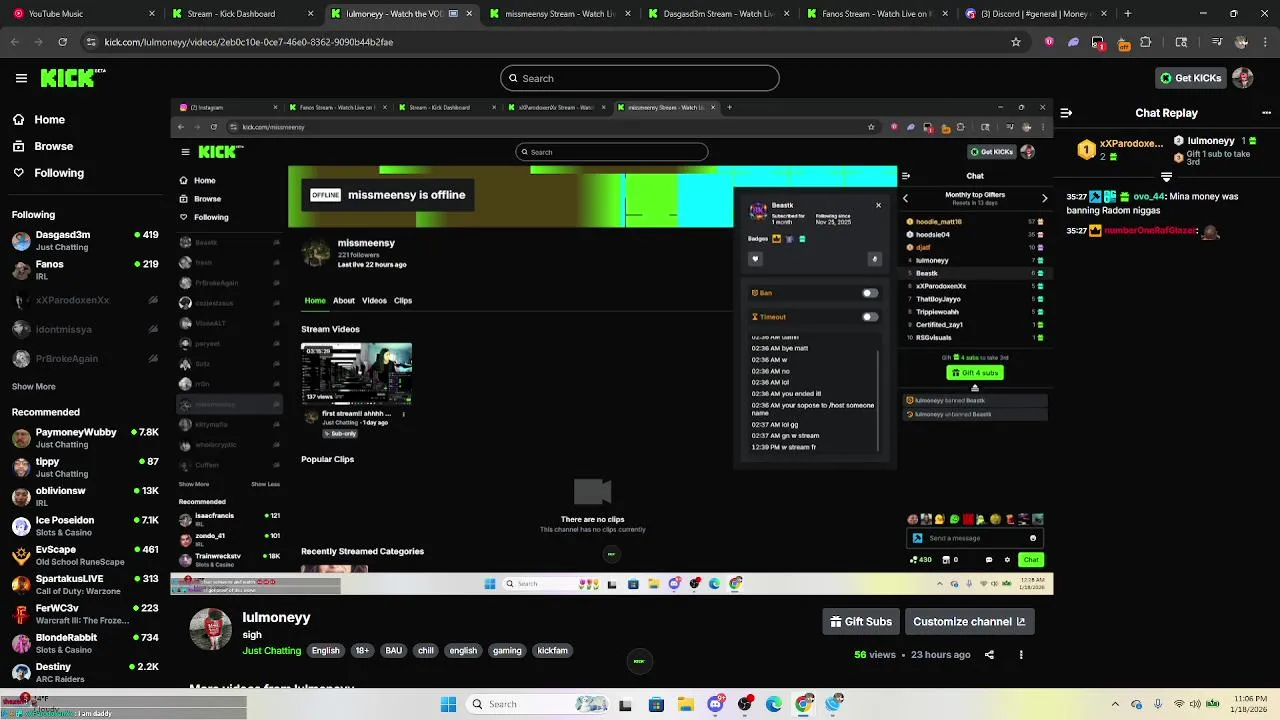Open the Chat Replay three-dot options
The image size is (1280, 720).
coord(1265,113)
